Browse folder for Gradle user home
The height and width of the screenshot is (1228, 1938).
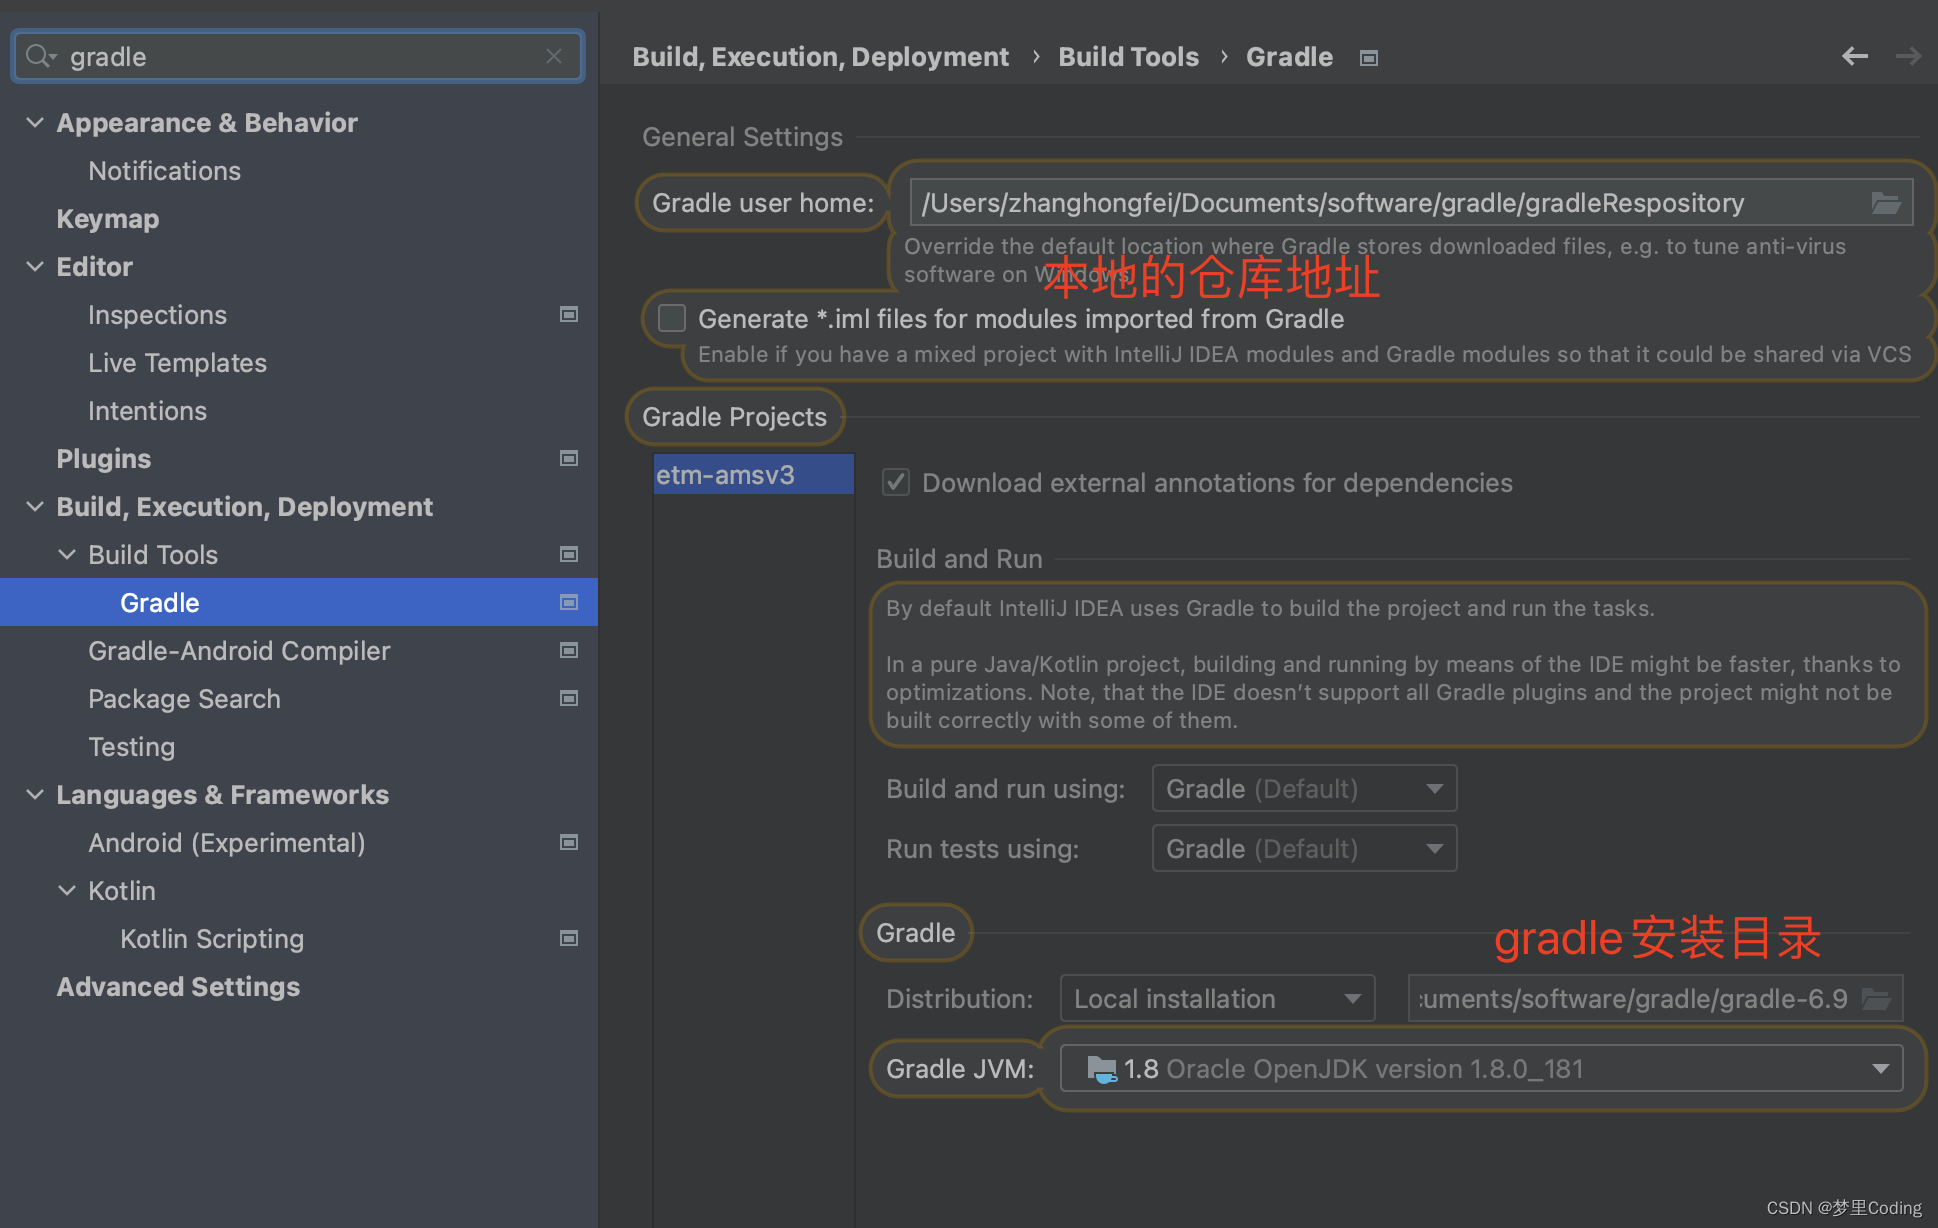pos(1886,203)
